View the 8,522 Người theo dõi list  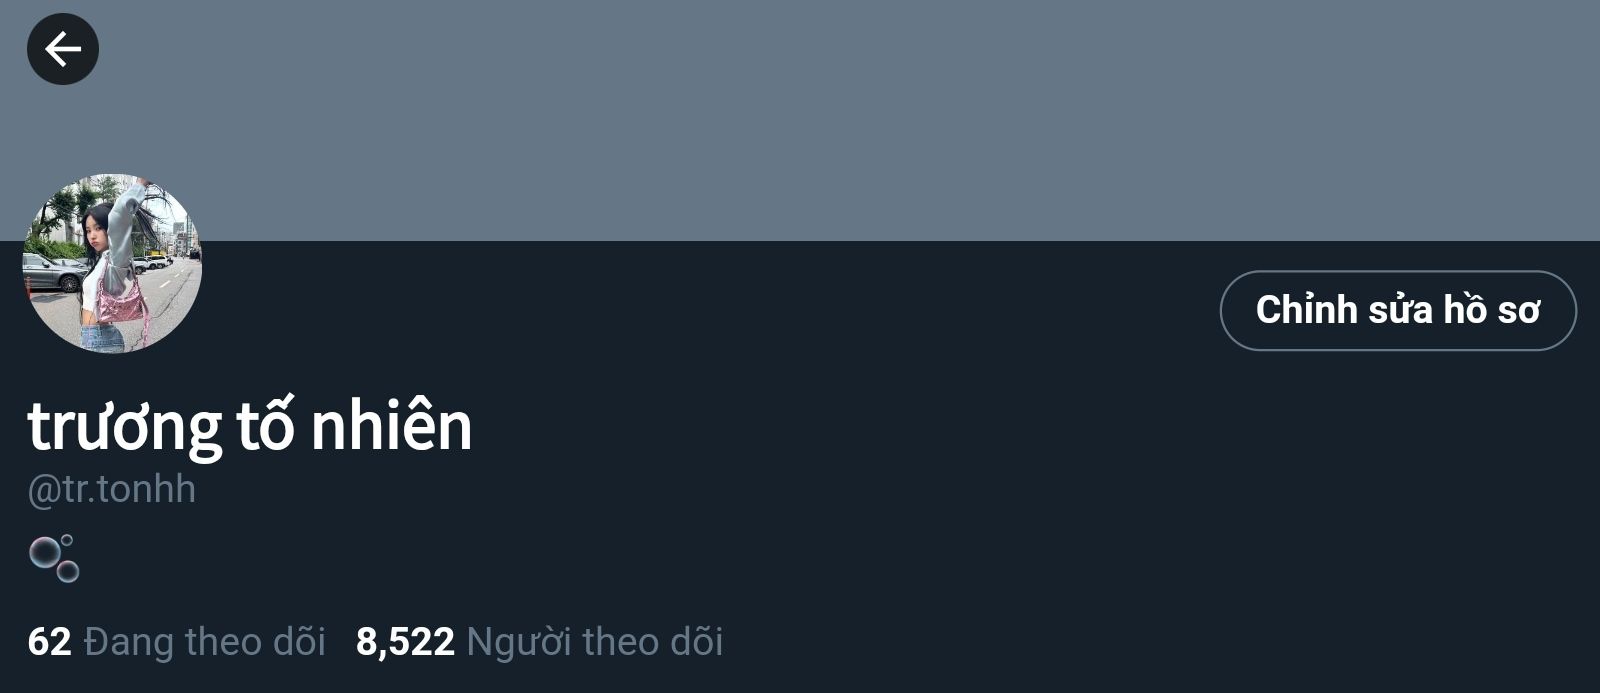pos(539,642)
